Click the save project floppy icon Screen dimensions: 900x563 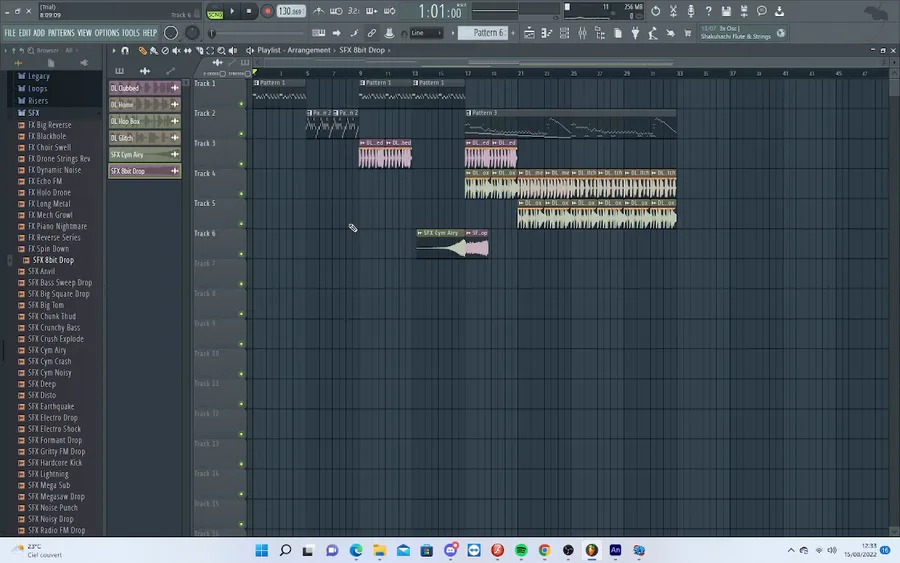coord(726,11)
